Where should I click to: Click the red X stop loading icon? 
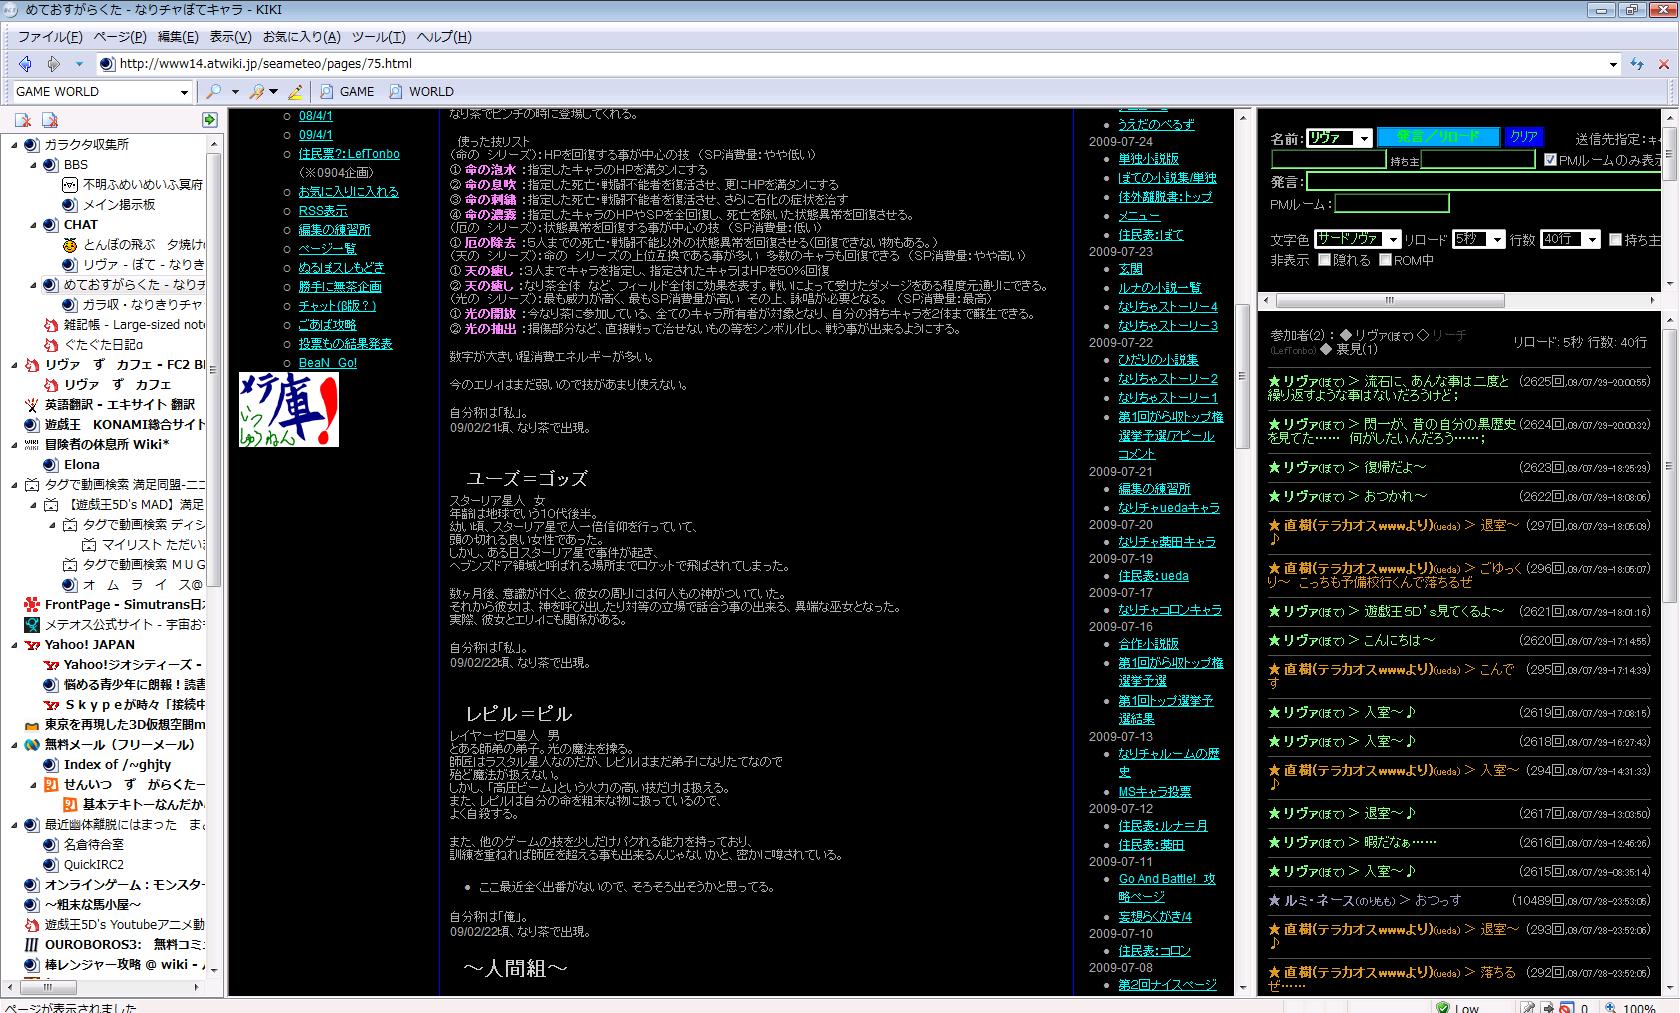pos(1664,64)
